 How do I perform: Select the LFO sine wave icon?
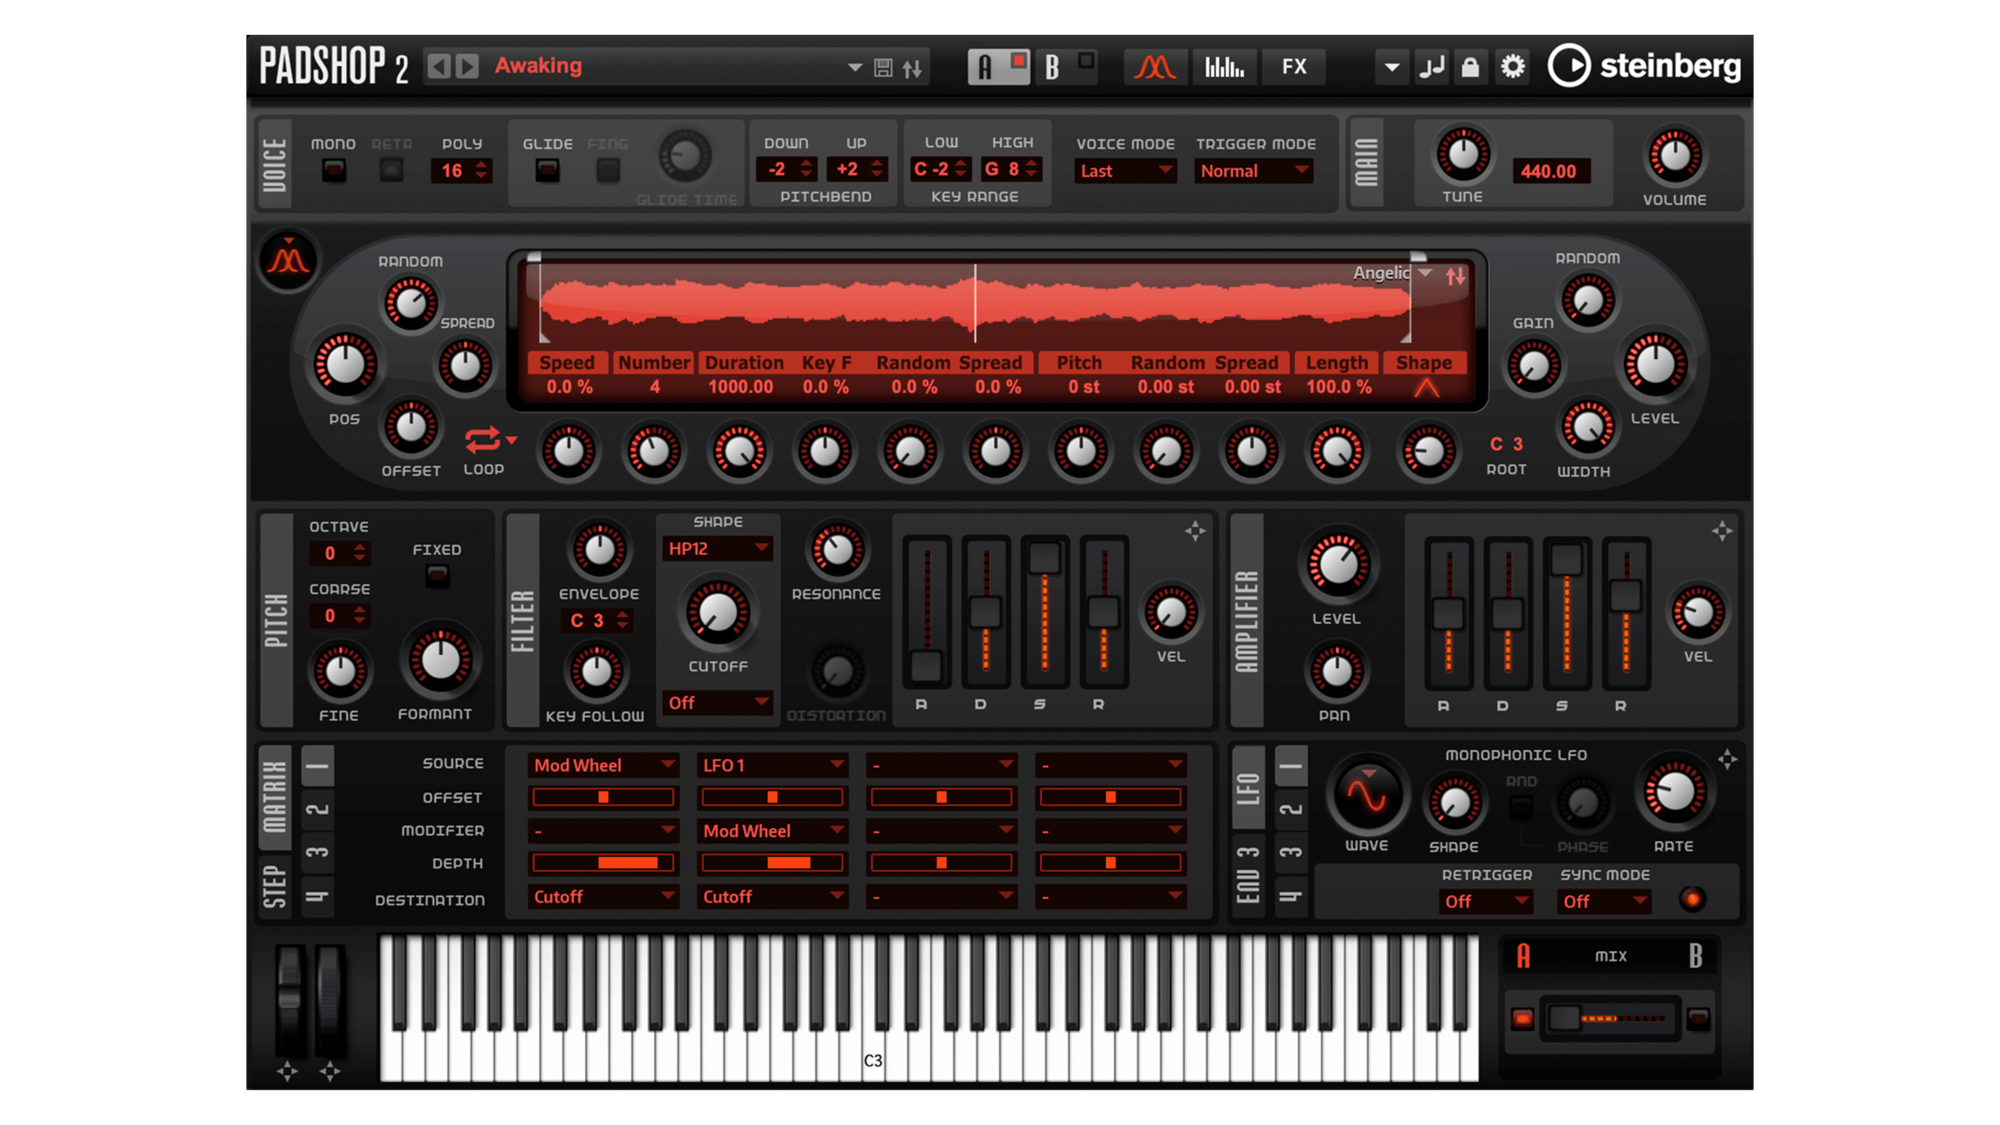pos(1366,796)
